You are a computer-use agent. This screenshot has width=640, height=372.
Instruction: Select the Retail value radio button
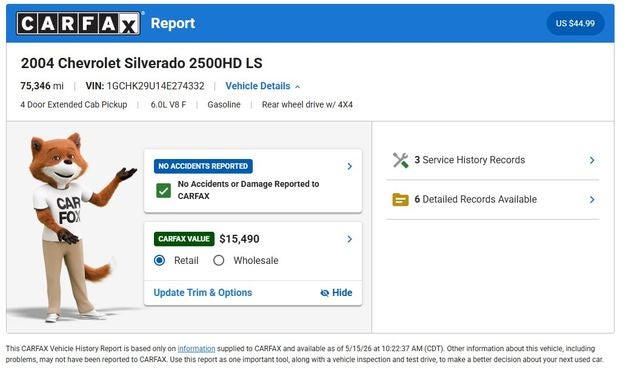160,260
